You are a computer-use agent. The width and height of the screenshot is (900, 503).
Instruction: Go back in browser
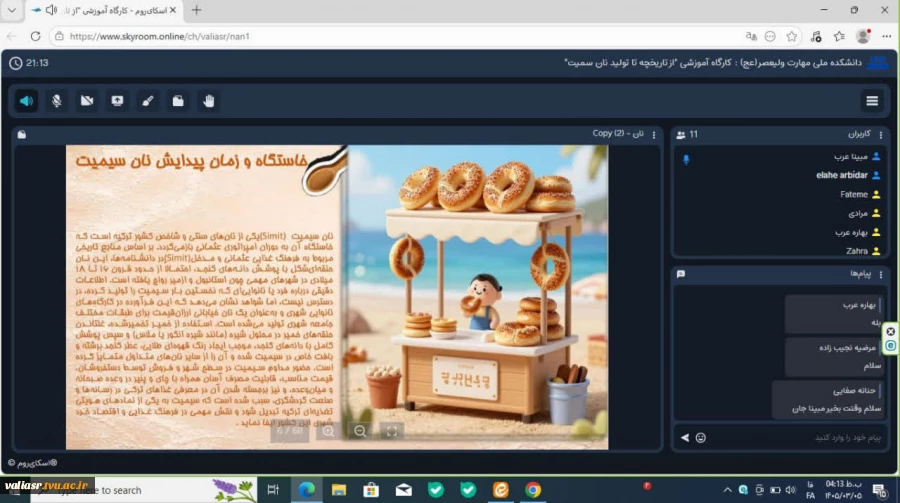click(x=11, y=36)
